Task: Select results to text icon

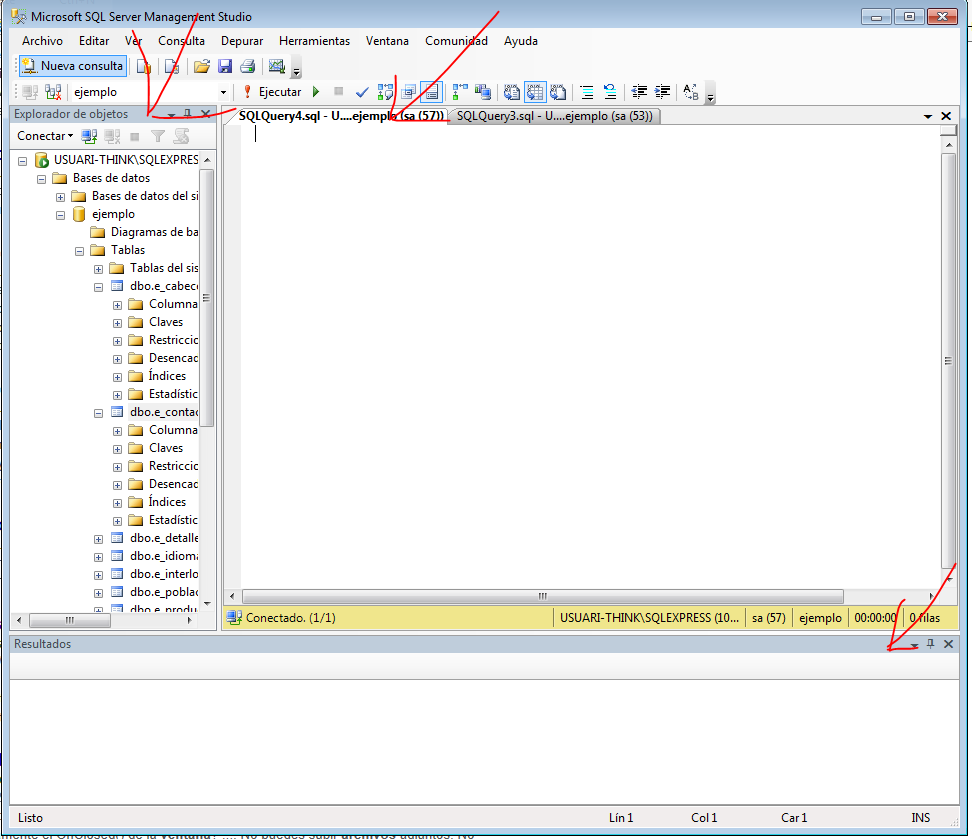Action: (511, 92)
